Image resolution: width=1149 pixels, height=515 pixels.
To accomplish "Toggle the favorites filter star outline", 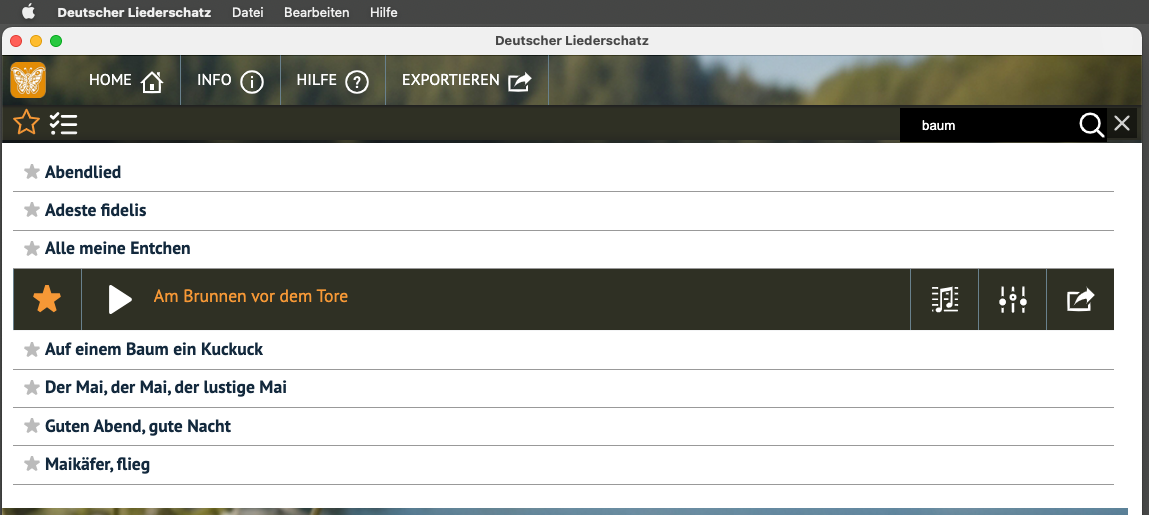I will [x=26, y=122].
